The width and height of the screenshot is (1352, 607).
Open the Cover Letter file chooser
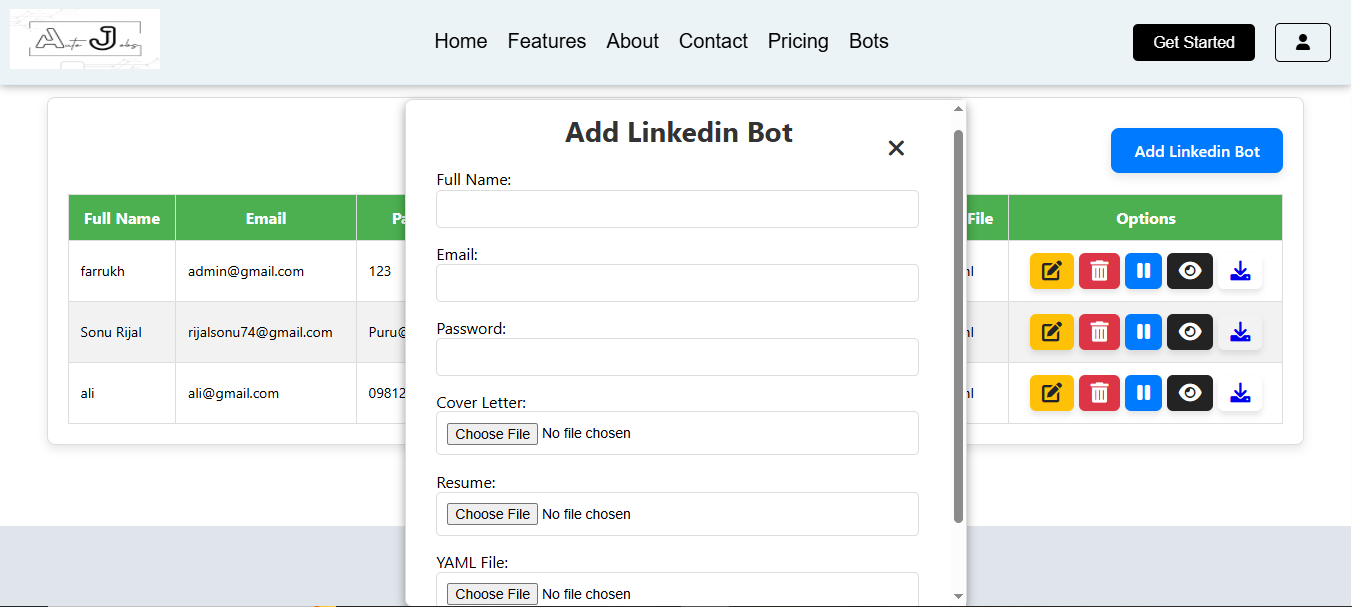coord(492,433)
